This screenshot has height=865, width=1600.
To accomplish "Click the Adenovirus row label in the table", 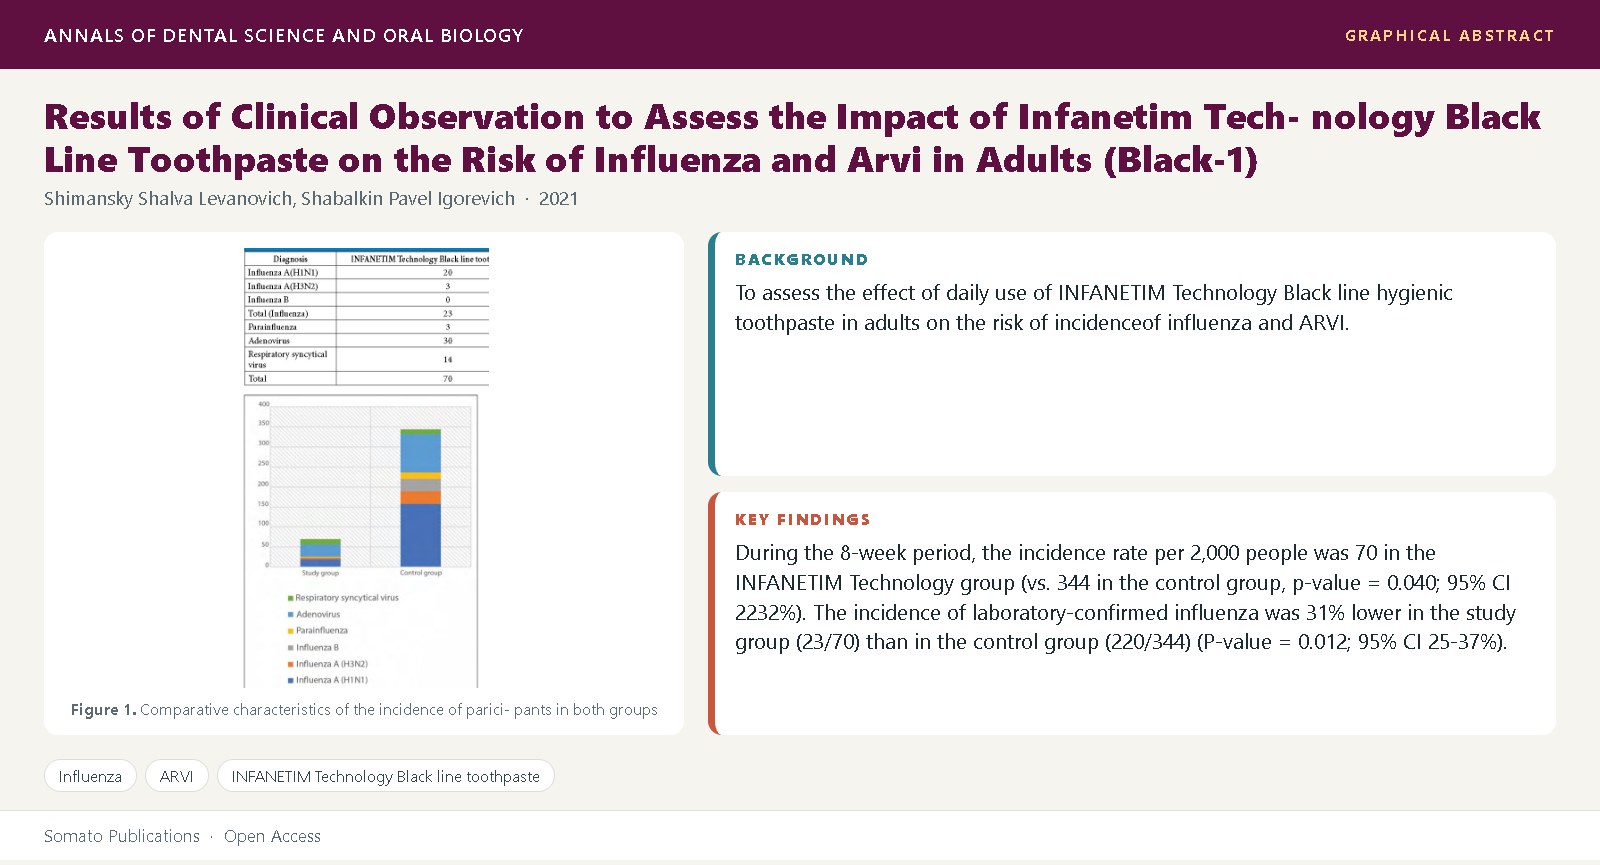I will pyautogui.click(x=269, y=341).
